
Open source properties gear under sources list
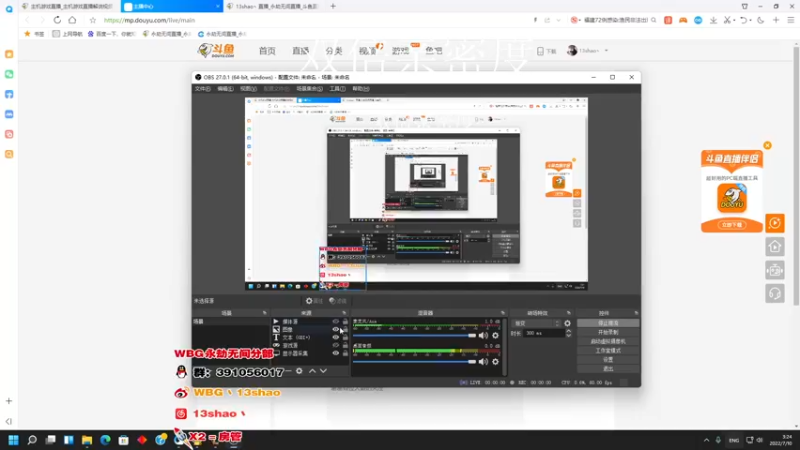pos(299,371)
